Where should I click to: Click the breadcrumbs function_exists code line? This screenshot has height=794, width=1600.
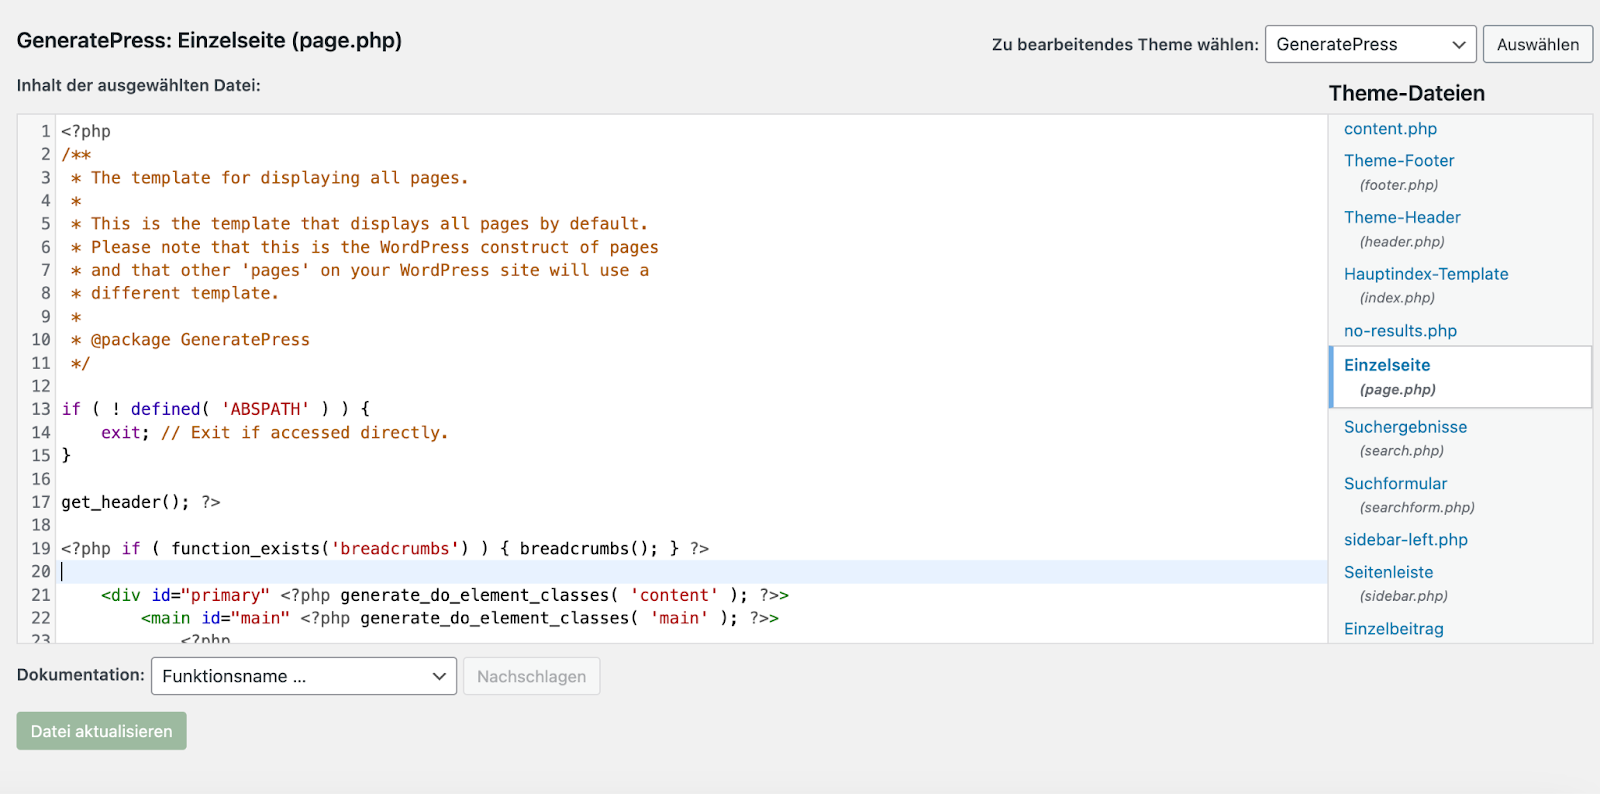(385, 549)
